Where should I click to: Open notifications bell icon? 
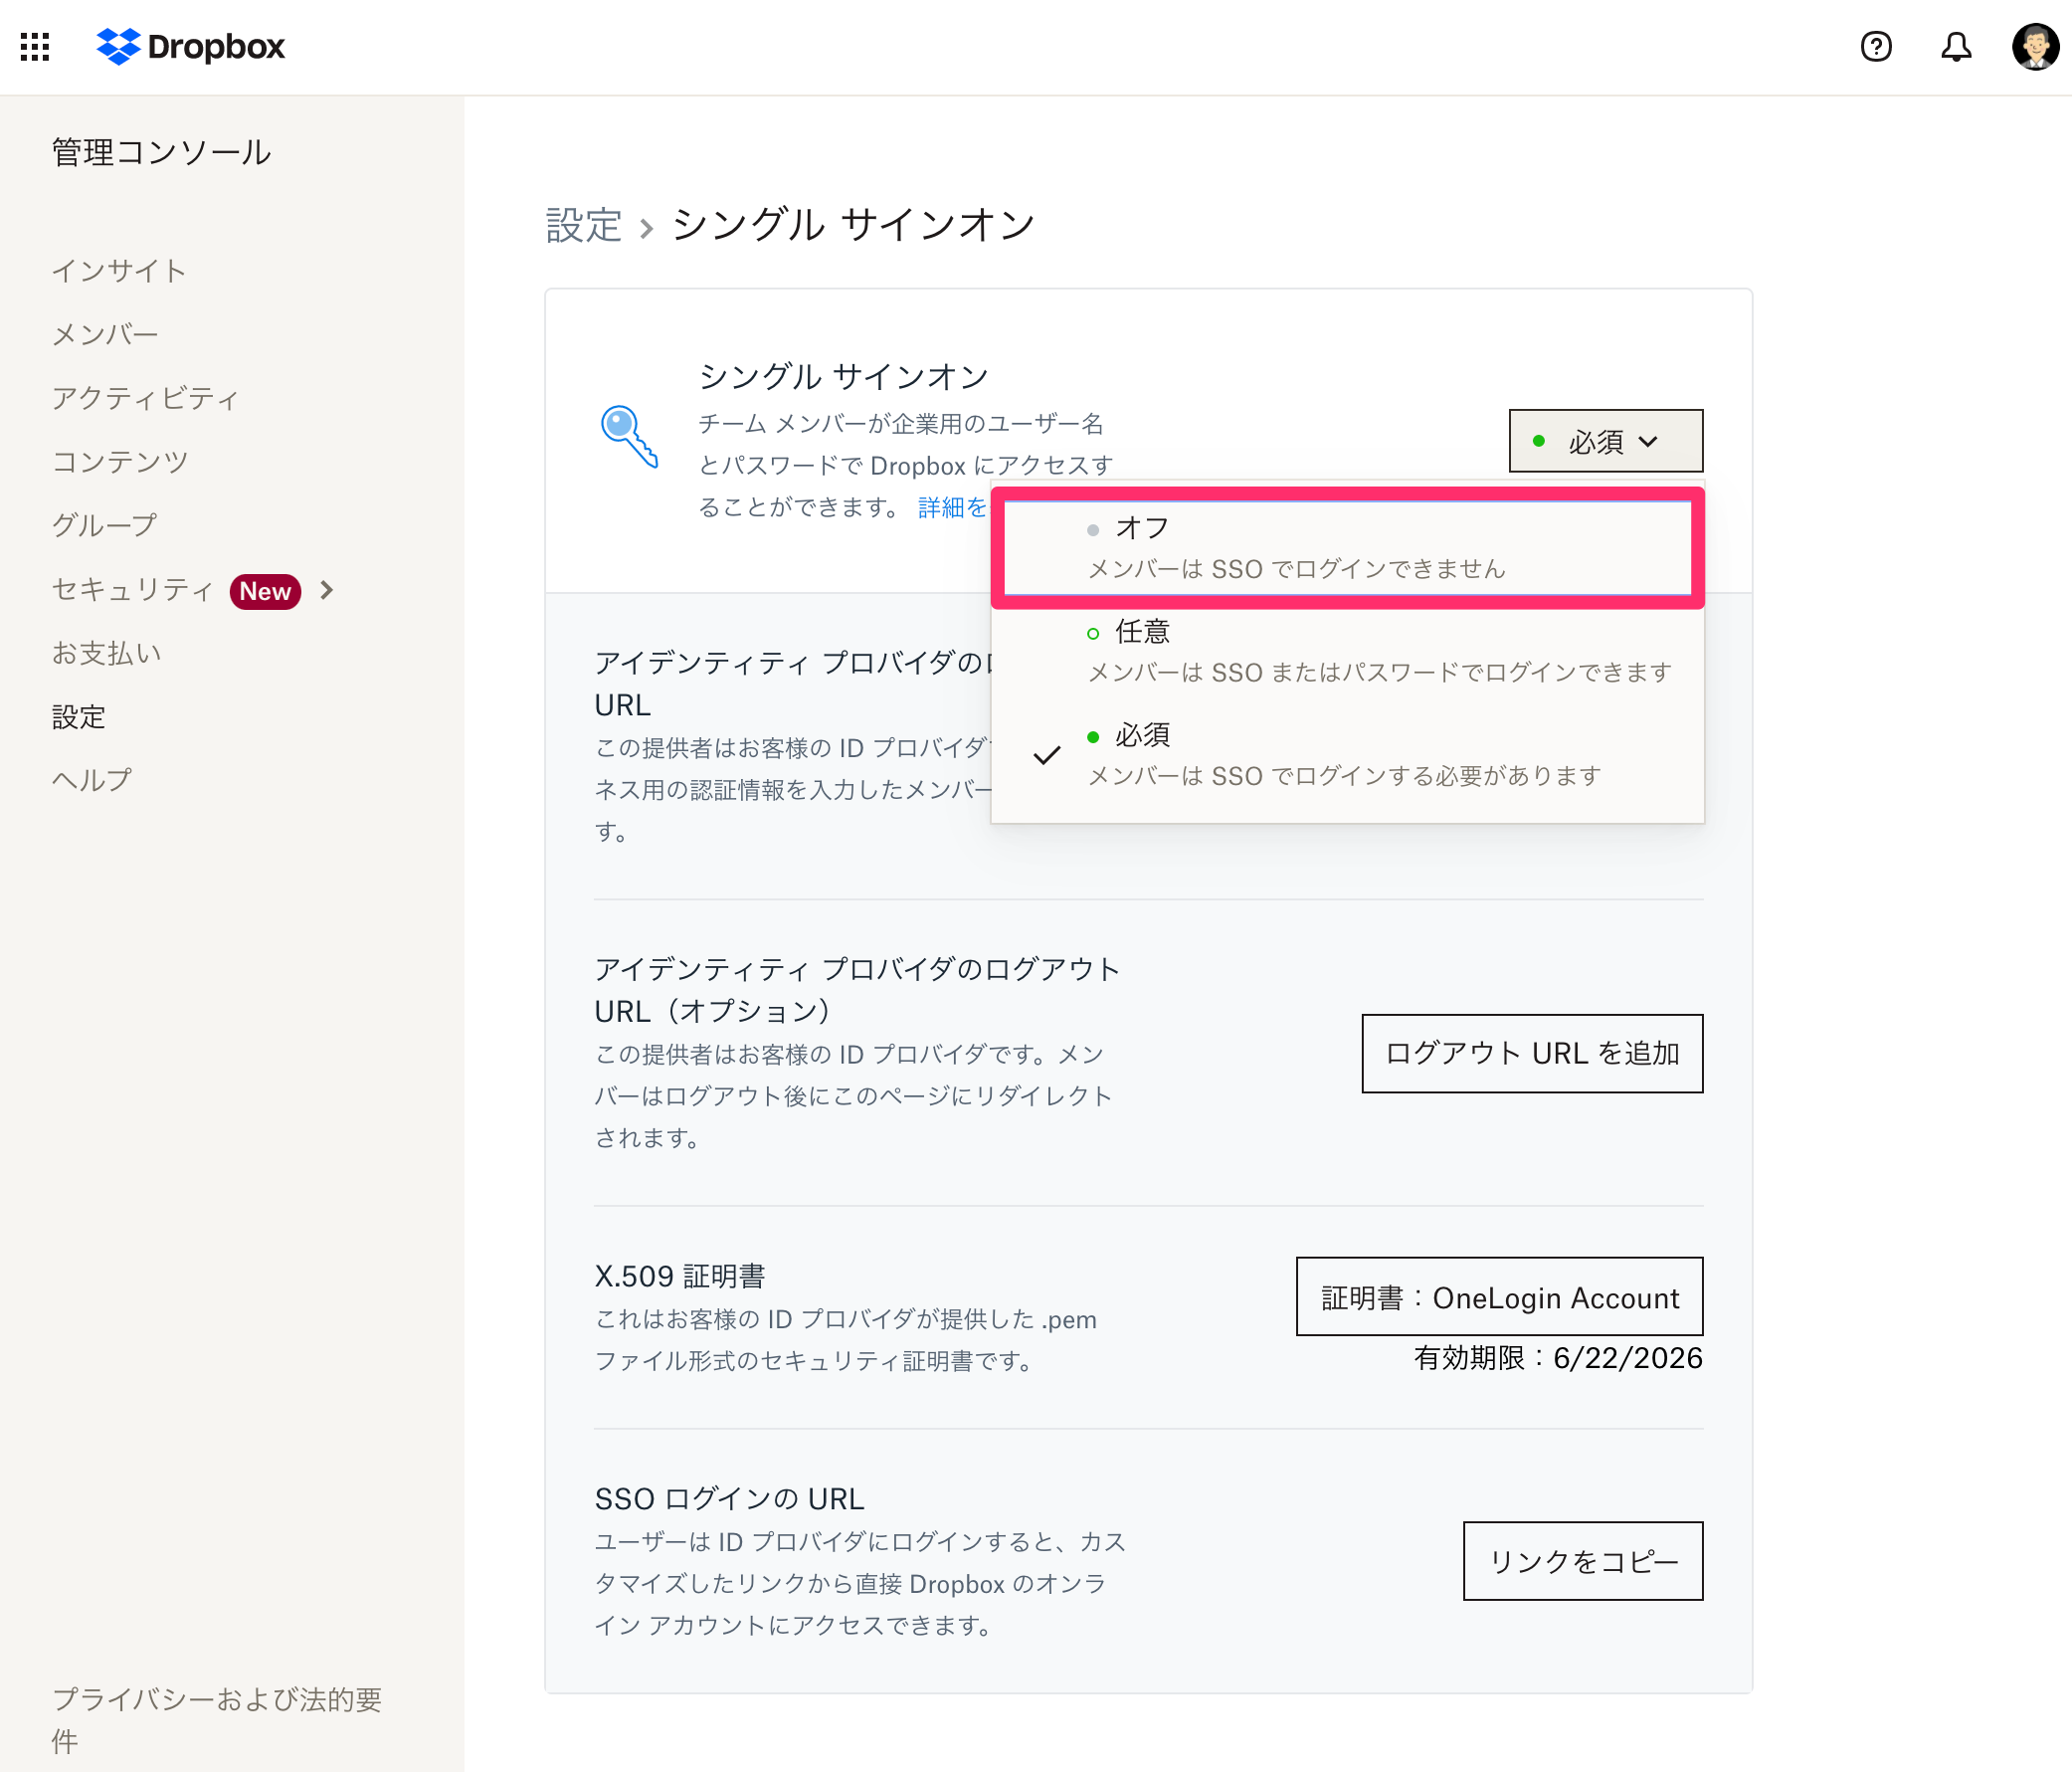[1956, 47]
